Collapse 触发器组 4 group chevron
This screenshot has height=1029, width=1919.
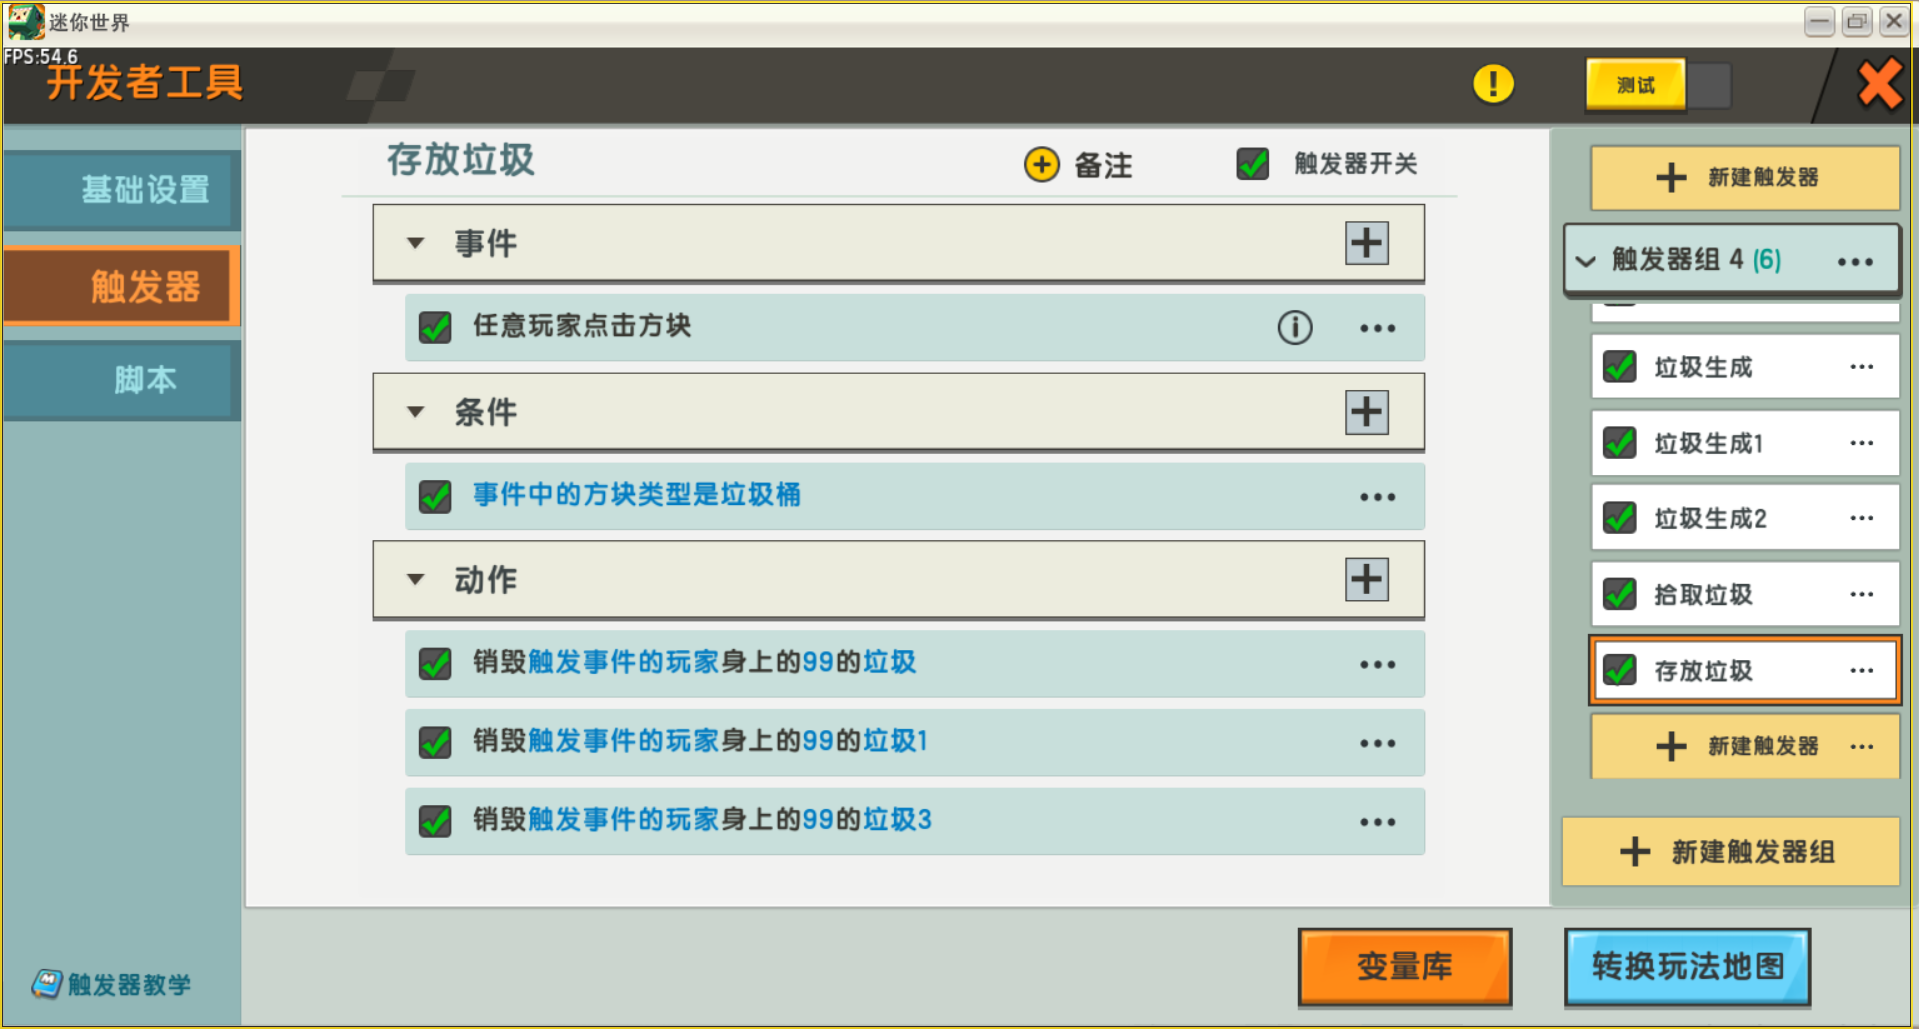[x=1585, y=262]
